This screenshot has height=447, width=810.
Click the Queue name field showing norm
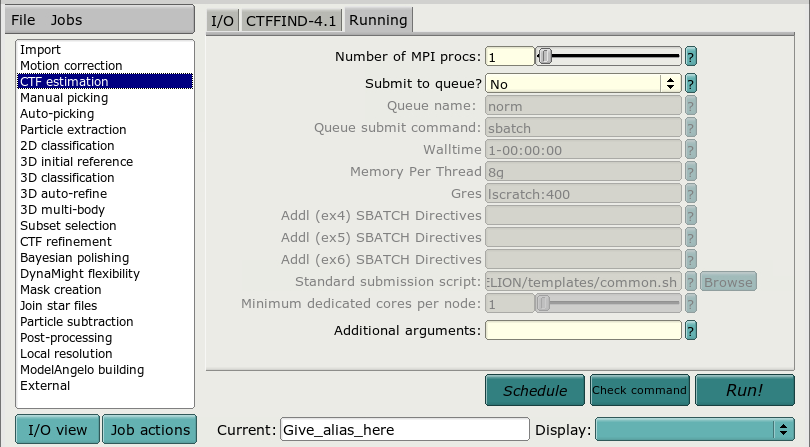tap(583, 106)
